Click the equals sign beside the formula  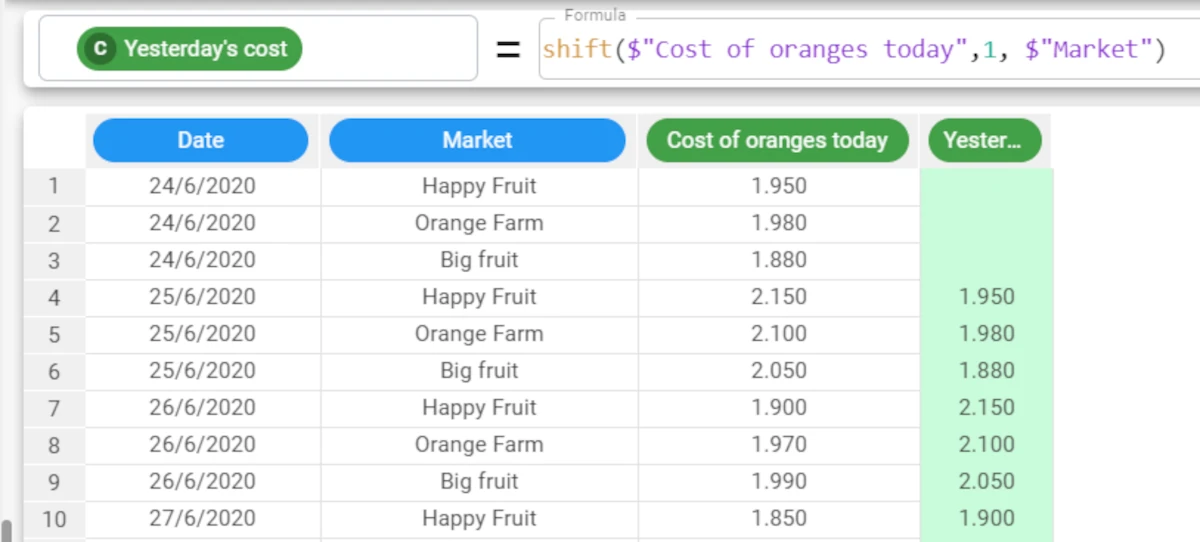coord(509,50)
